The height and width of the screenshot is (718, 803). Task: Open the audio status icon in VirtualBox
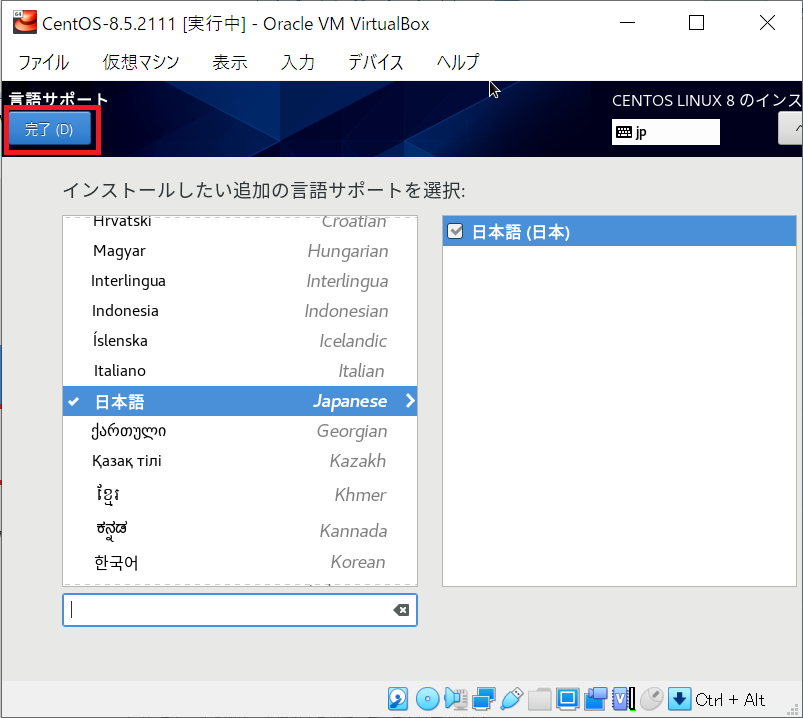455,699
